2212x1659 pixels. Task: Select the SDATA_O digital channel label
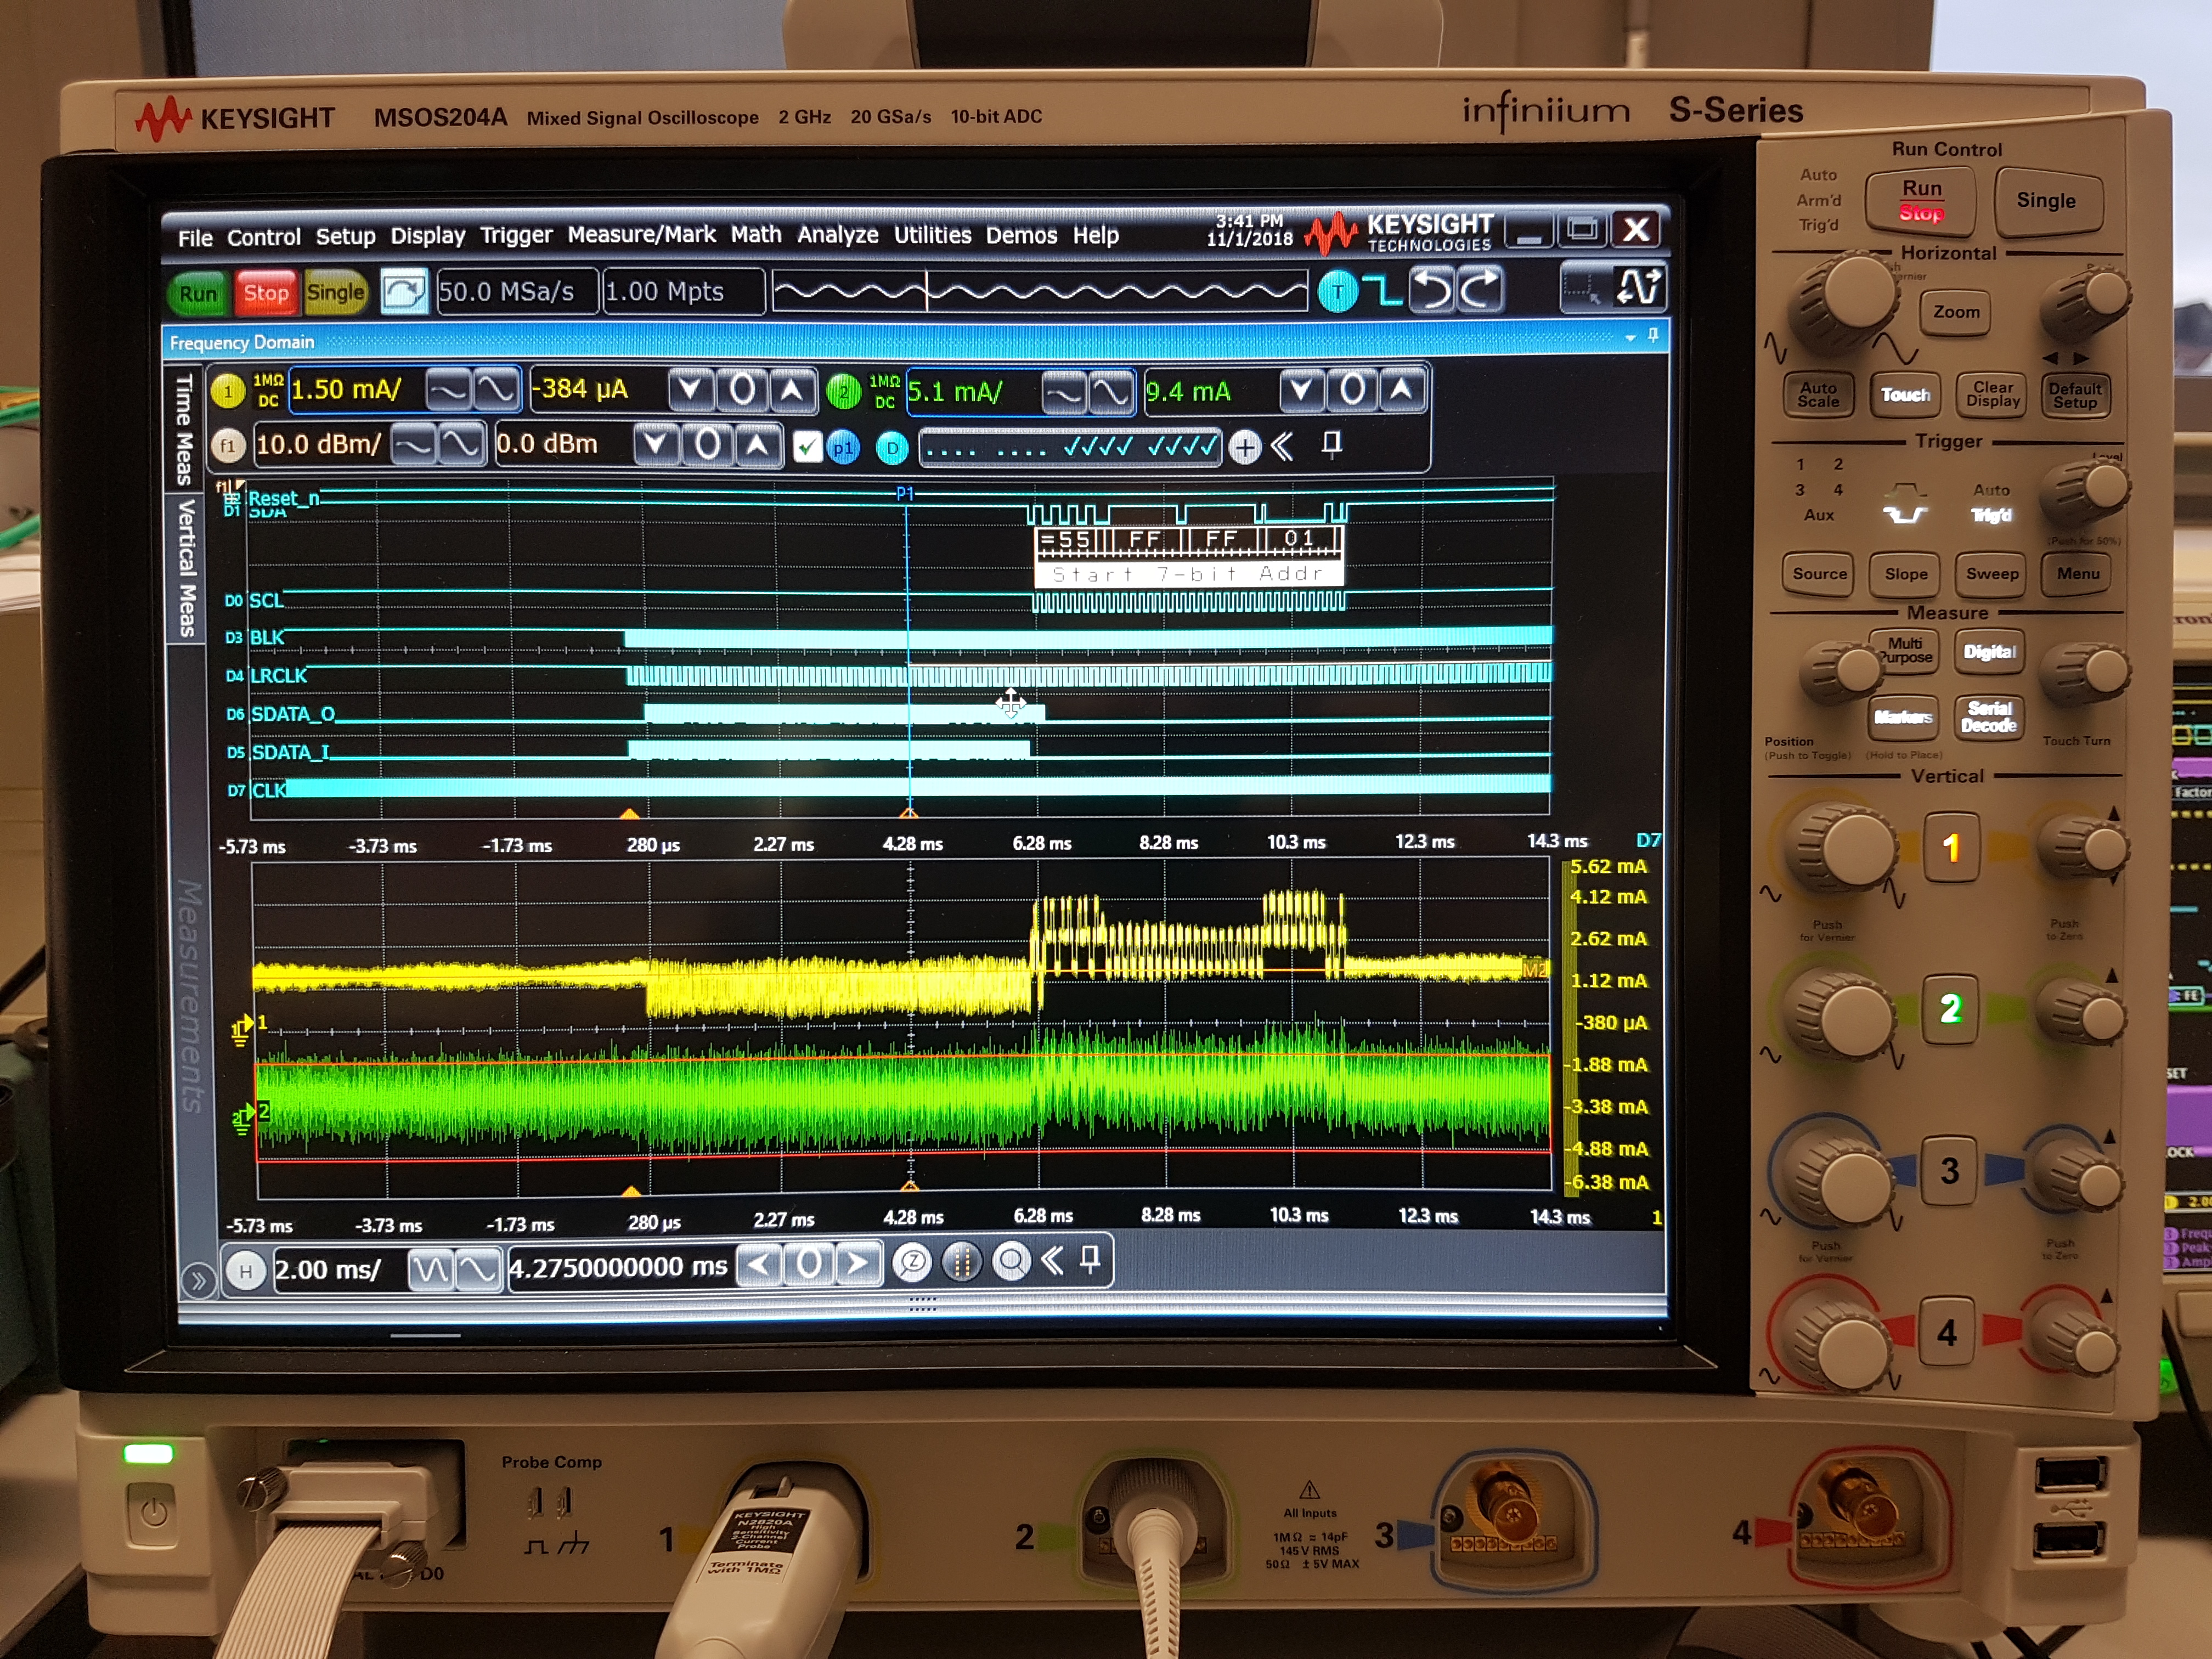pos(293,714)
